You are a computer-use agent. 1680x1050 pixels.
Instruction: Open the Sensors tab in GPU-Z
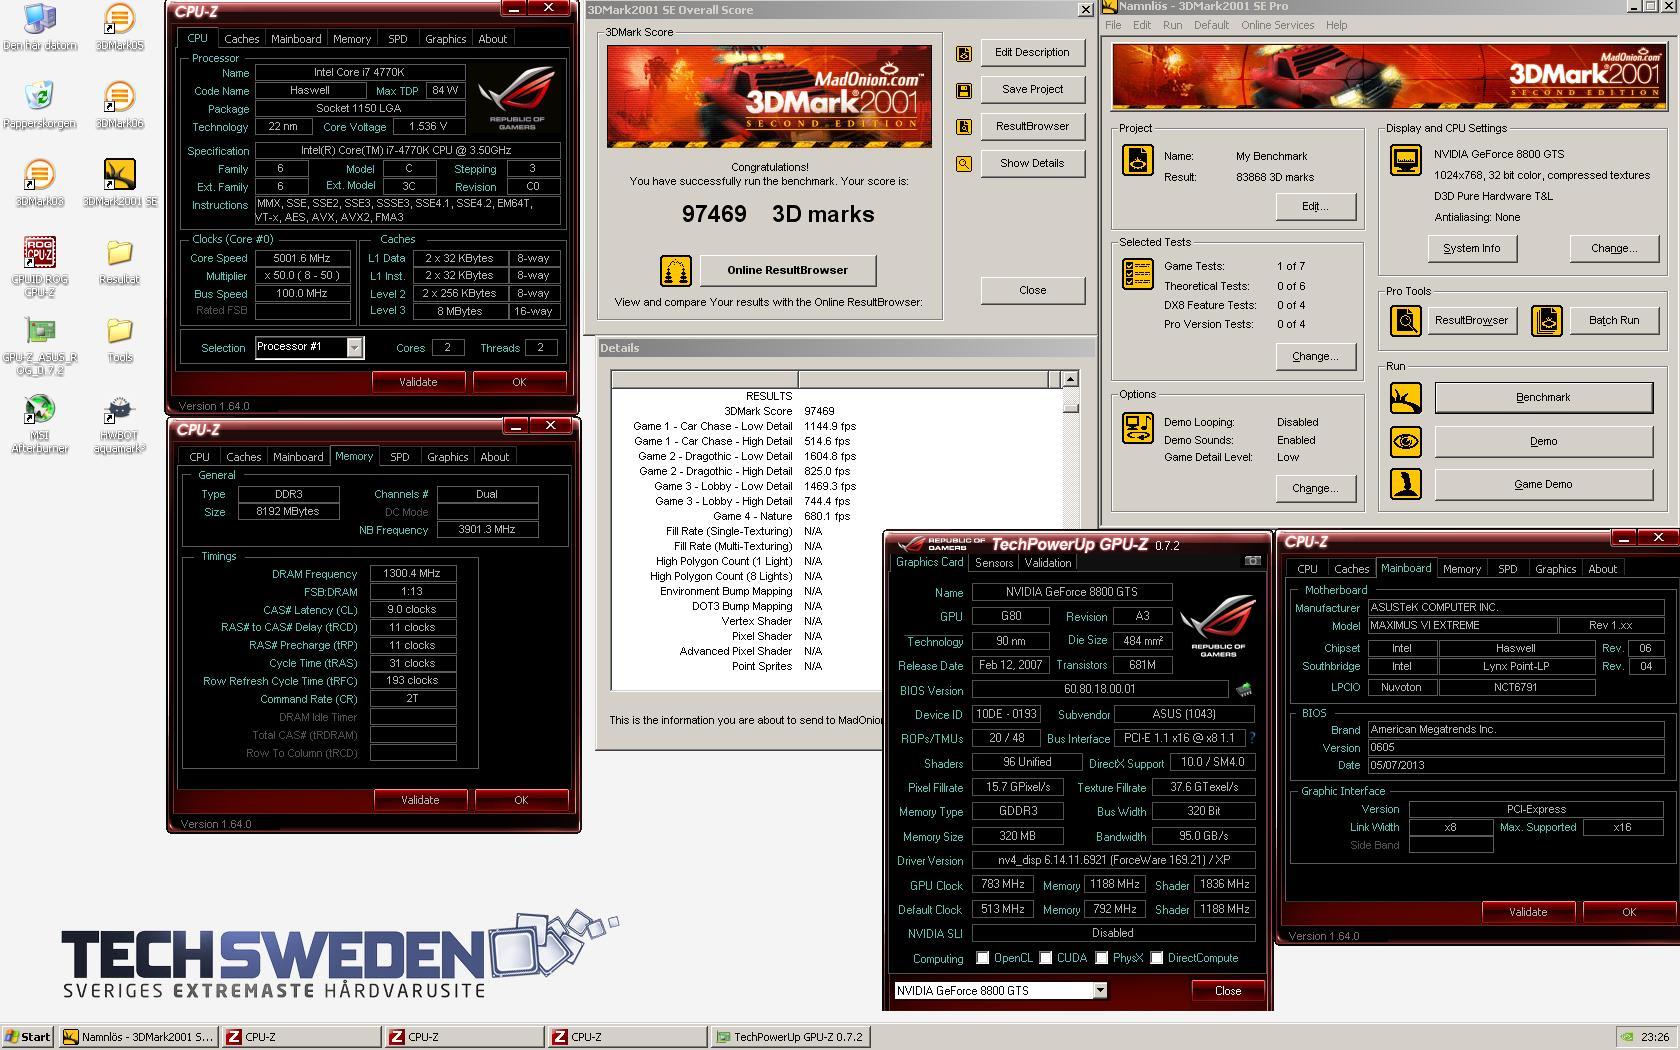point(994,563)
